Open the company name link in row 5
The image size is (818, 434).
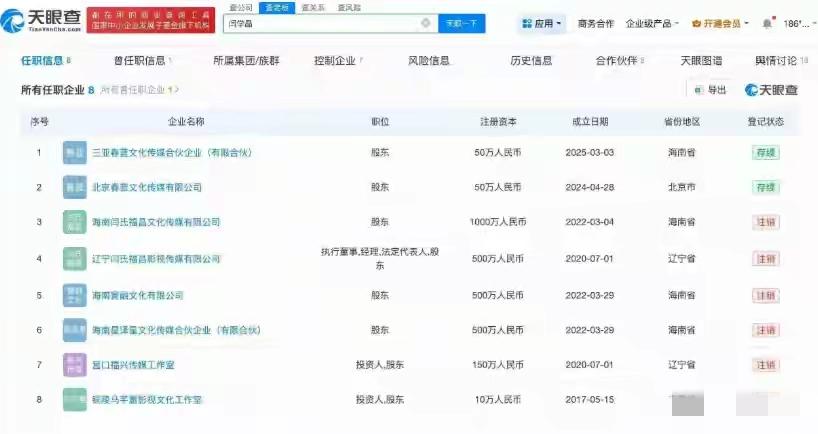pyautogui.click(x=137, y=295)
